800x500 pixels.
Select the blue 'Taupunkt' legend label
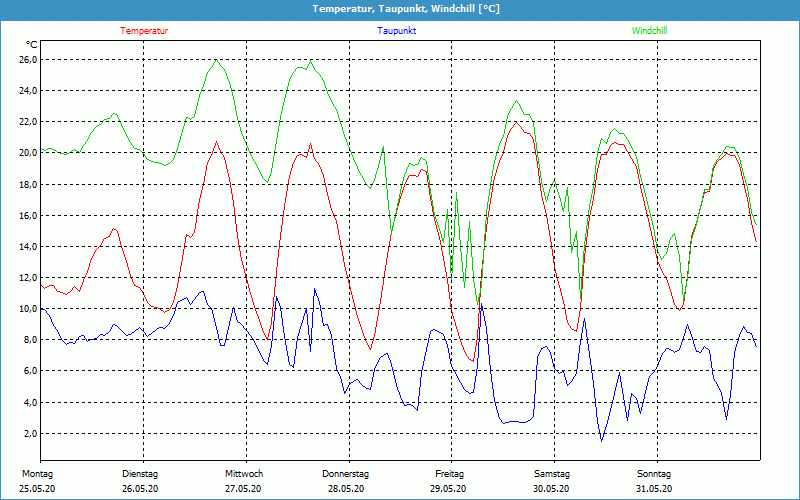(396, 31)
